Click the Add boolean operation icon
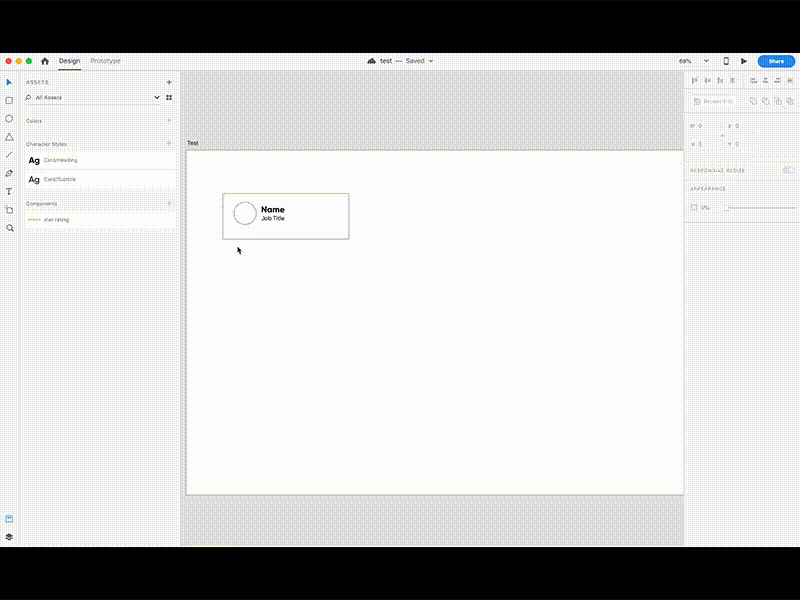 (754, 102)
